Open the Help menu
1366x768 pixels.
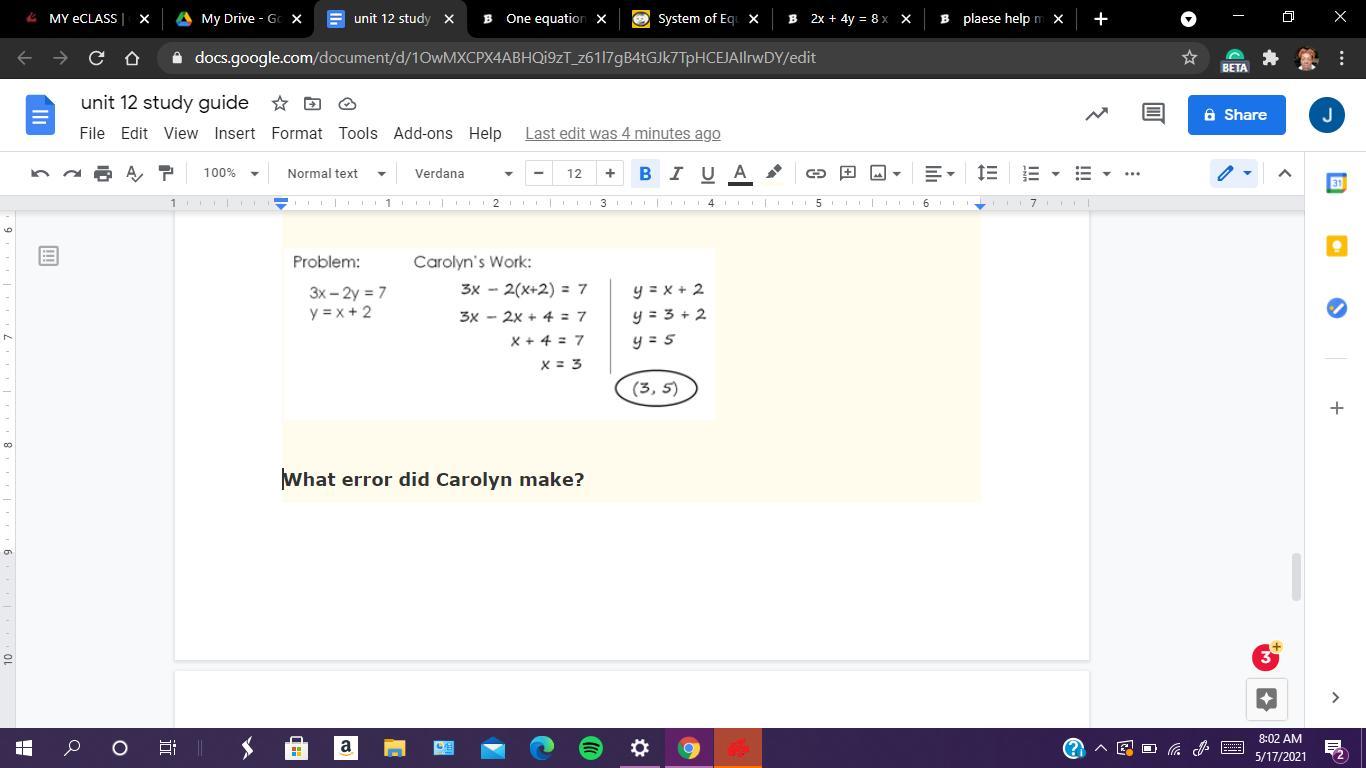[485, 133]
